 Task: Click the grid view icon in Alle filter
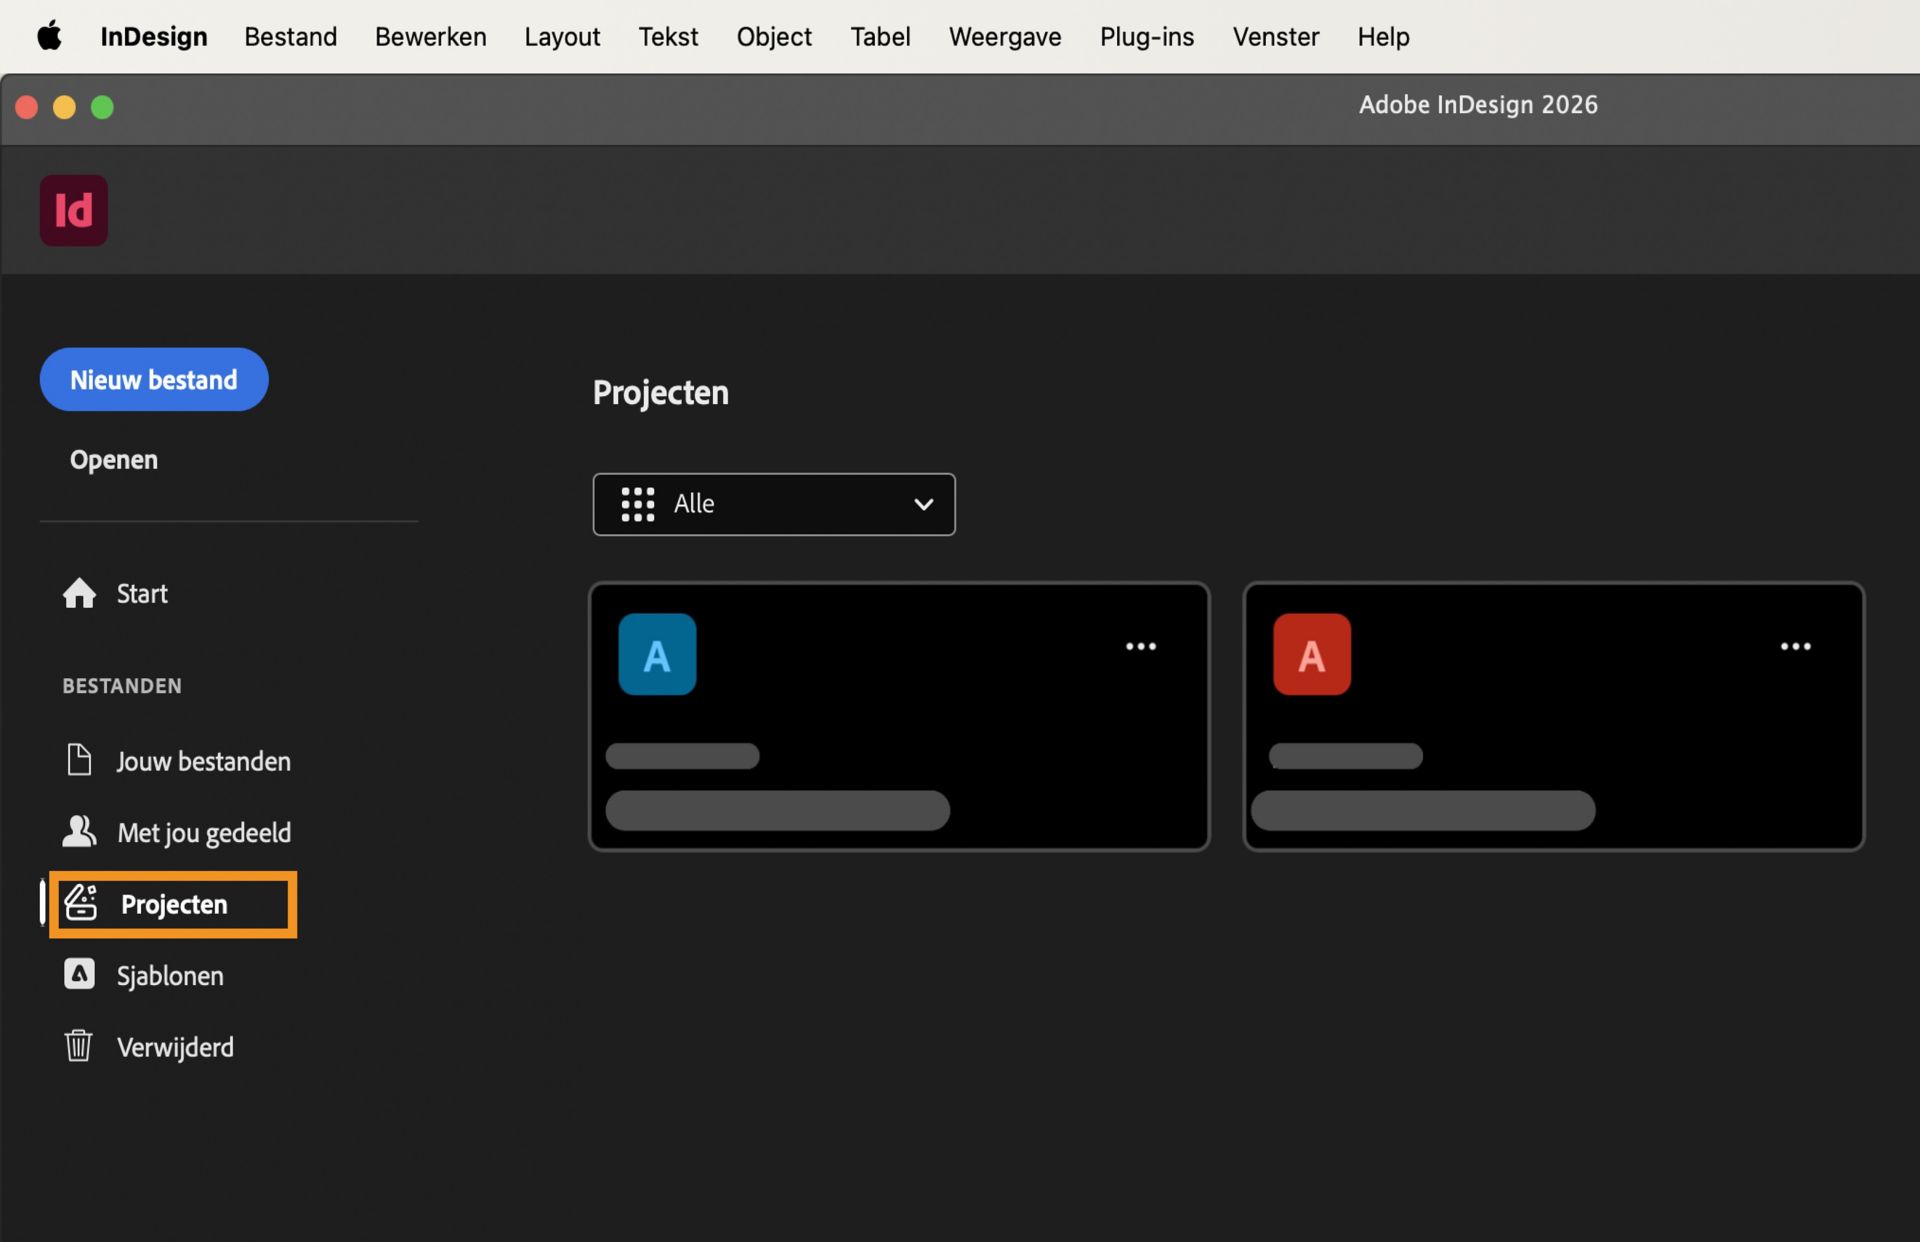click(637, 504)
